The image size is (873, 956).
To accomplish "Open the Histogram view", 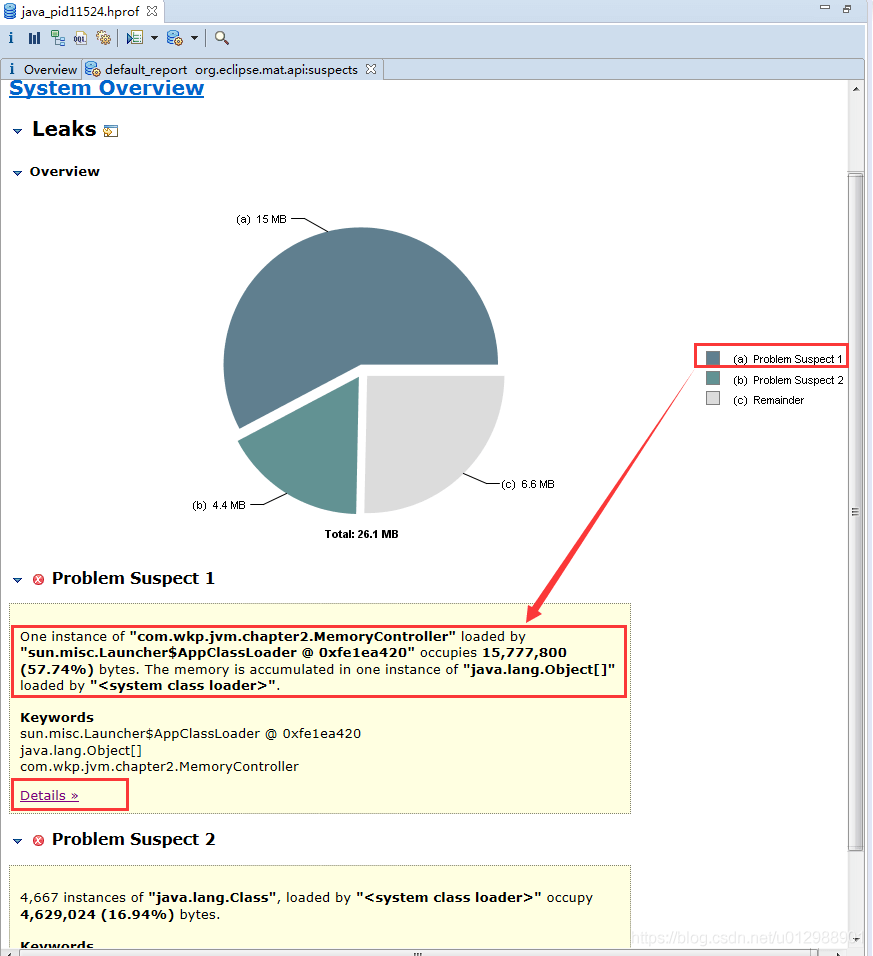I will click(x=34, y=38).
